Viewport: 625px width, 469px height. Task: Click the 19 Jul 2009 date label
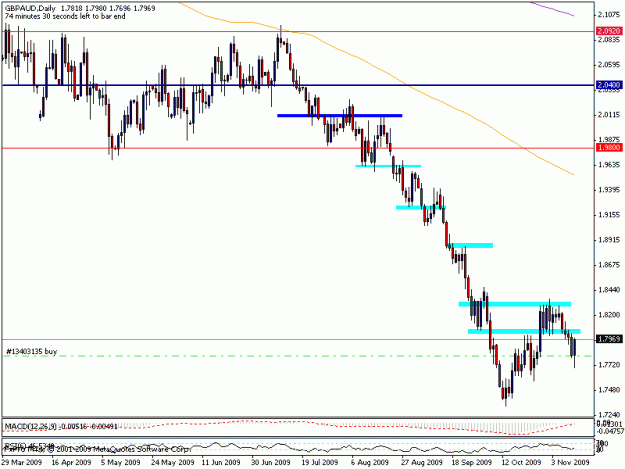click(x=320, y=462)
